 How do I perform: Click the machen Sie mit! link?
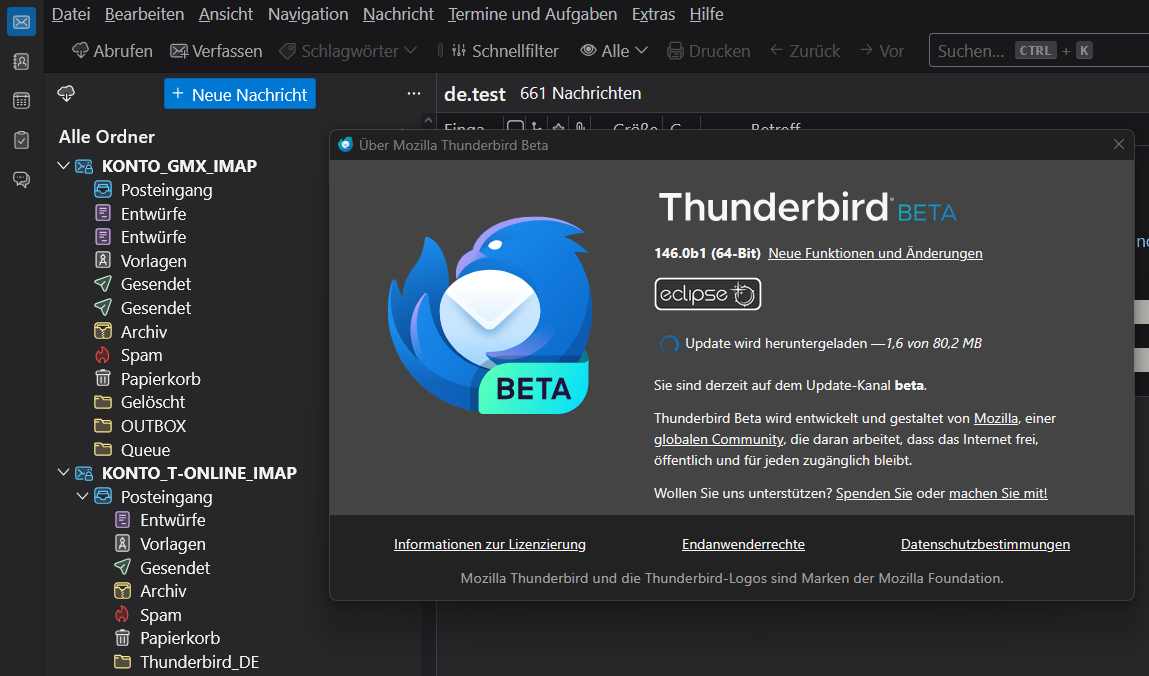998,494
